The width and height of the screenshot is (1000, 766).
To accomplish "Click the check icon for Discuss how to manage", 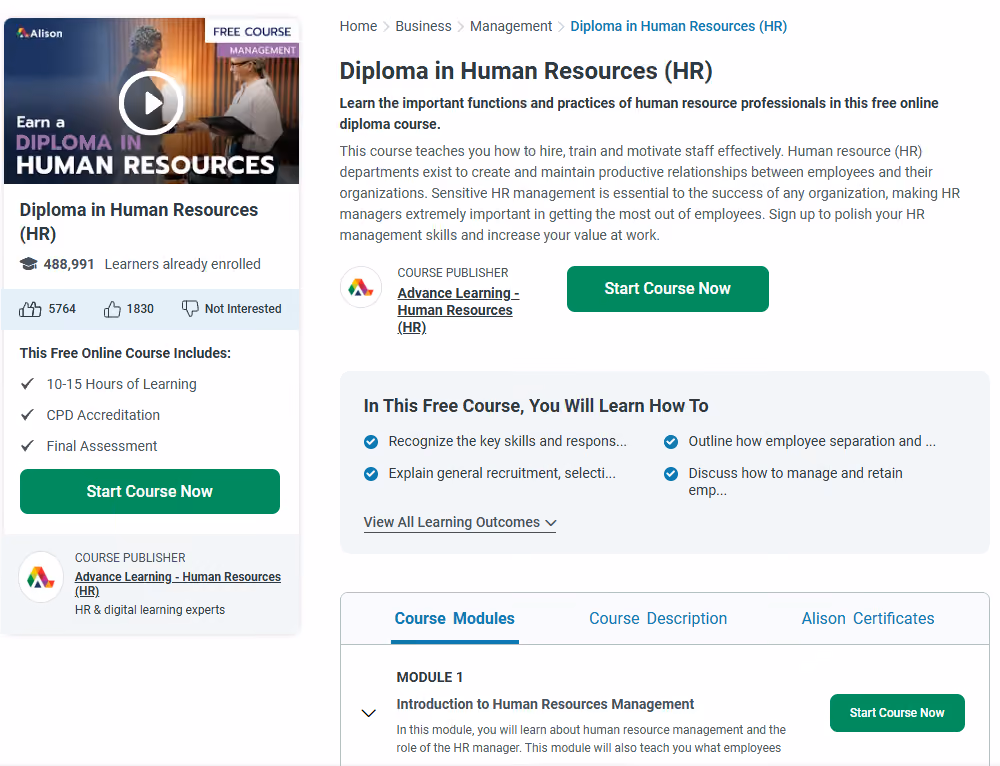I will point(671,474).
